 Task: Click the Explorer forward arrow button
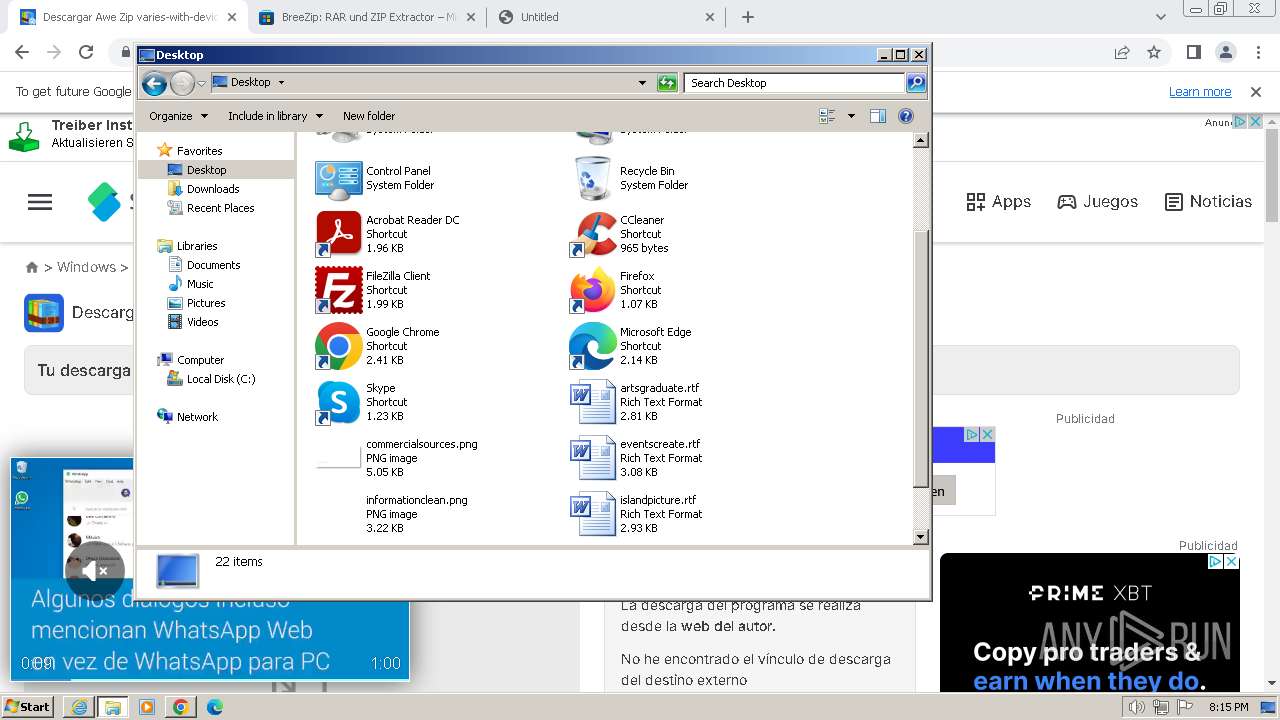click(182, 83)
